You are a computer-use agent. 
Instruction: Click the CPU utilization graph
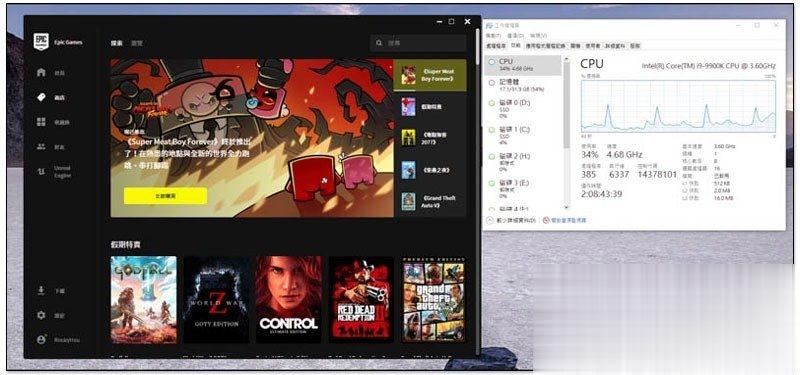point(678,106)
